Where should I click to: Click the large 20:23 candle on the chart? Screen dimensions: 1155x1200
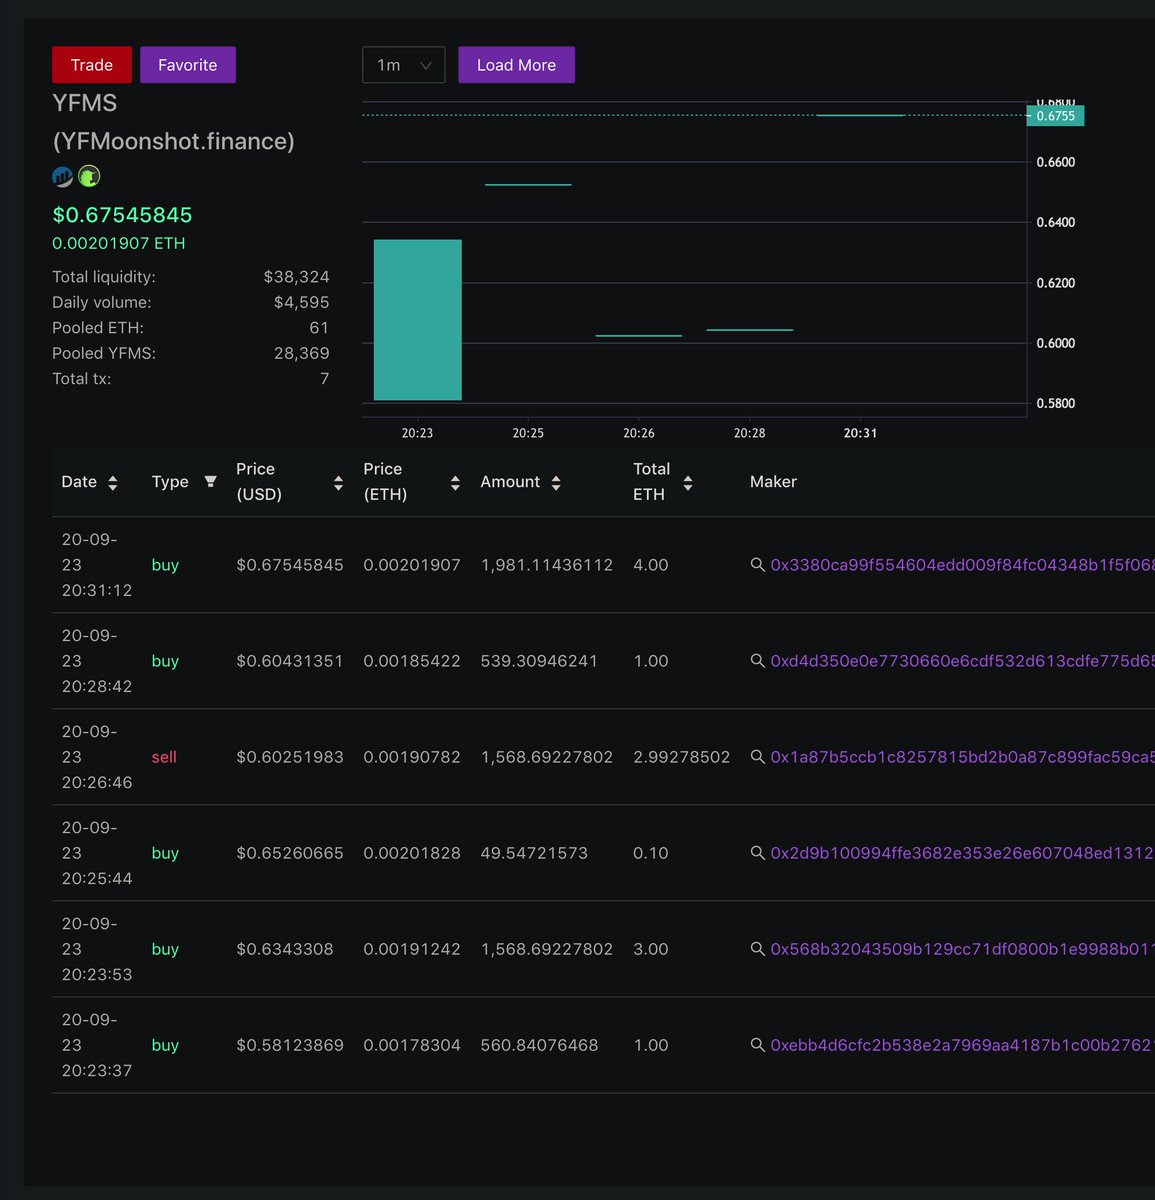(x=418, y=320)
